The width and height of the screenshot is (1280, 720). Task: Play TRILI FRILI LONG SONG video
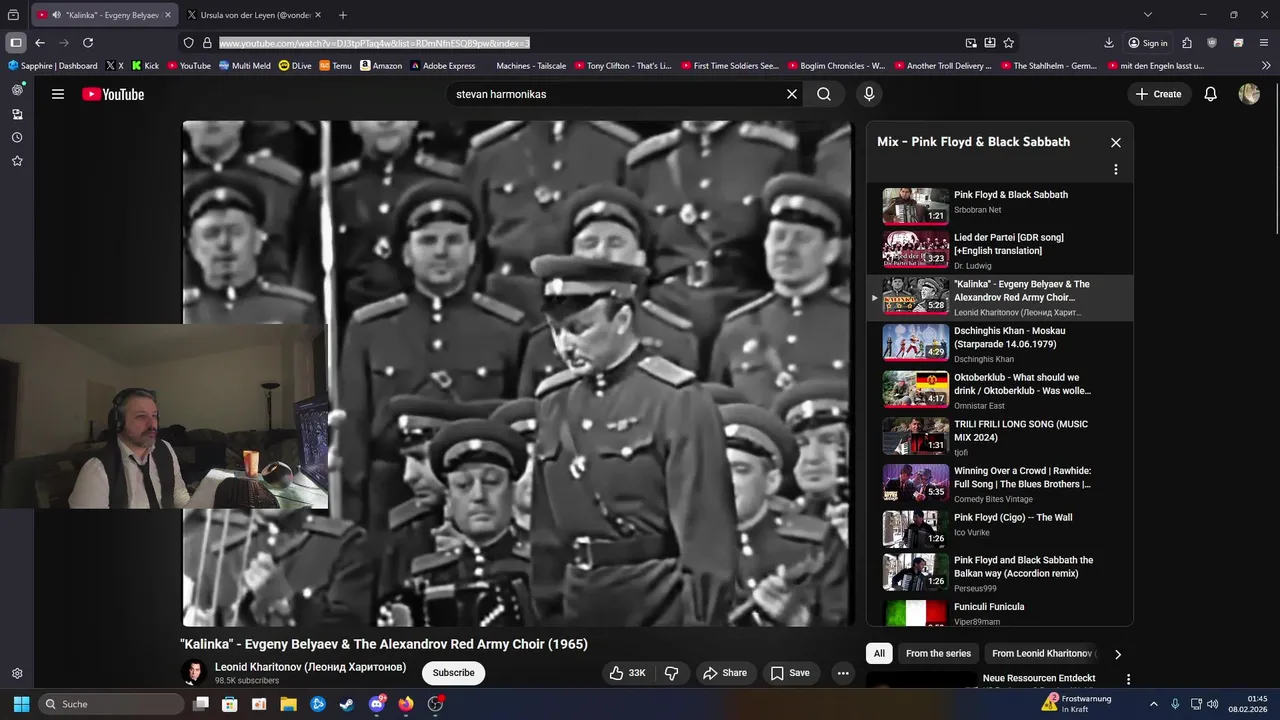pyautogui.click(x=1000, y=437)
